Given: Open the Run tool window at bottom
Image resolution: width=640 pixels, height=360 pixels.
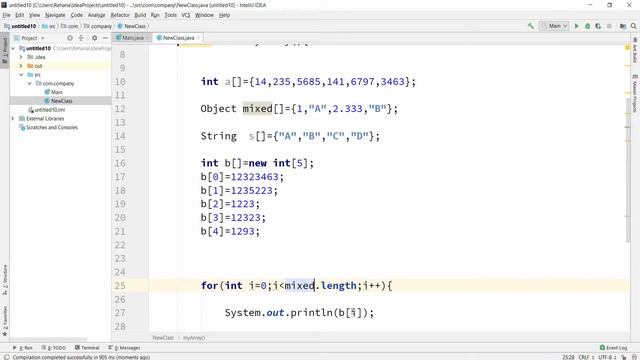Looking at the screenshot, I should point(22,348).
